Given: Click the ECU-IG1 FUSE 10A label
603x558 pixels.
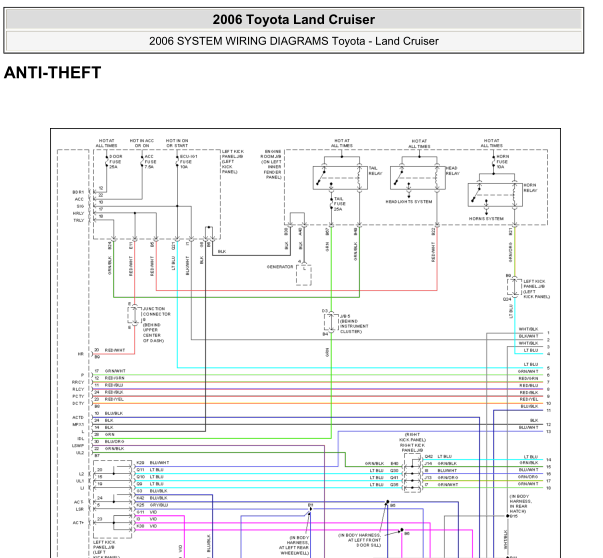Looking at the screenshot, I should pos(188,162).
